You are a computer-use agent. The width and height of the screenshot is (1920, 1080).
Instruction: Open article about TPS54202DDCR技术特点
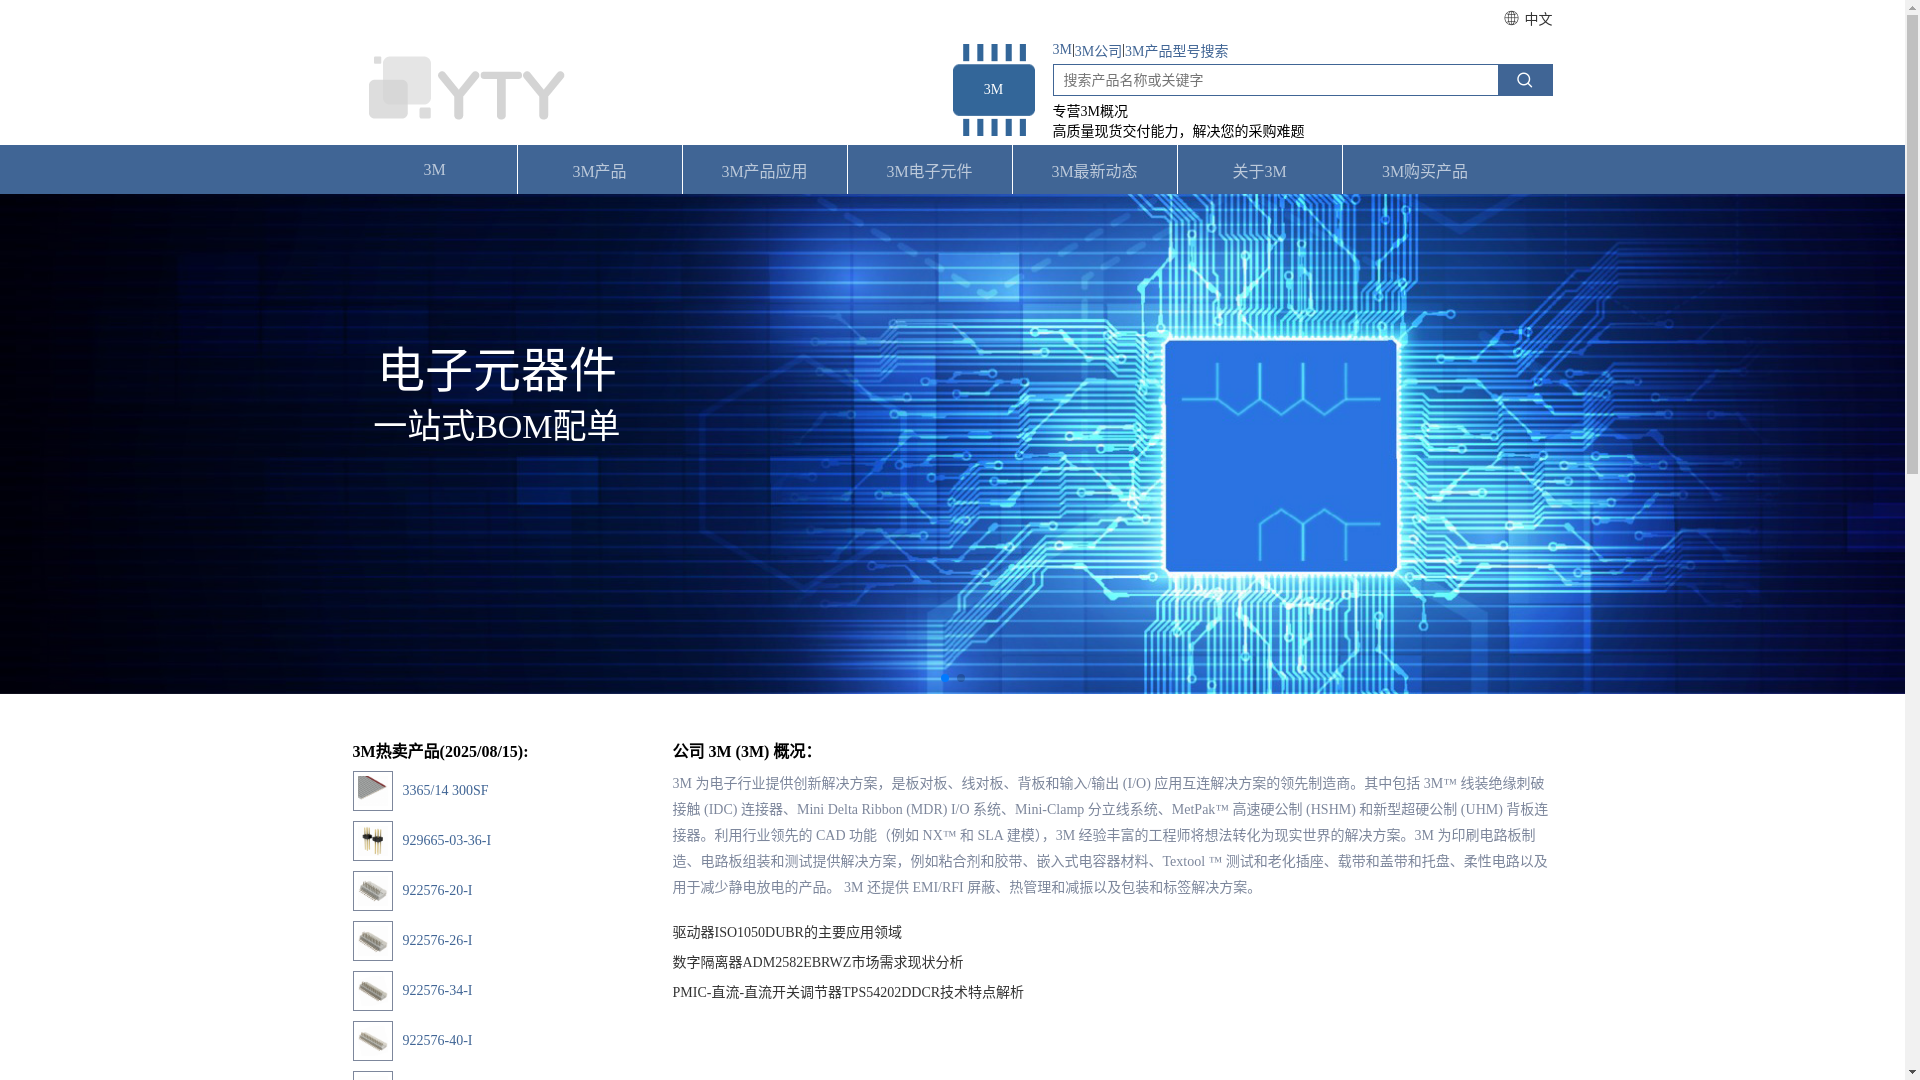pos(848,993)
